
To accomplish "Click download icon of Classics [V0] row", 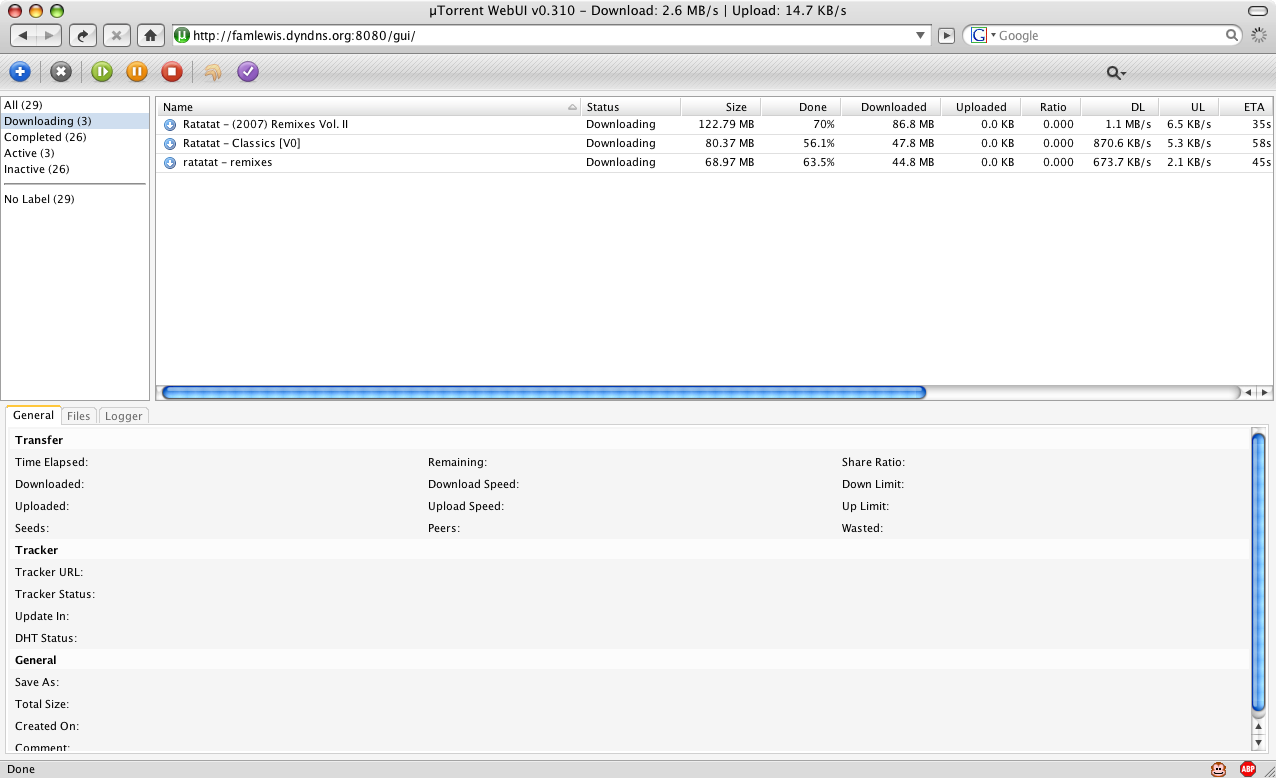I will [x=170, y=144].
